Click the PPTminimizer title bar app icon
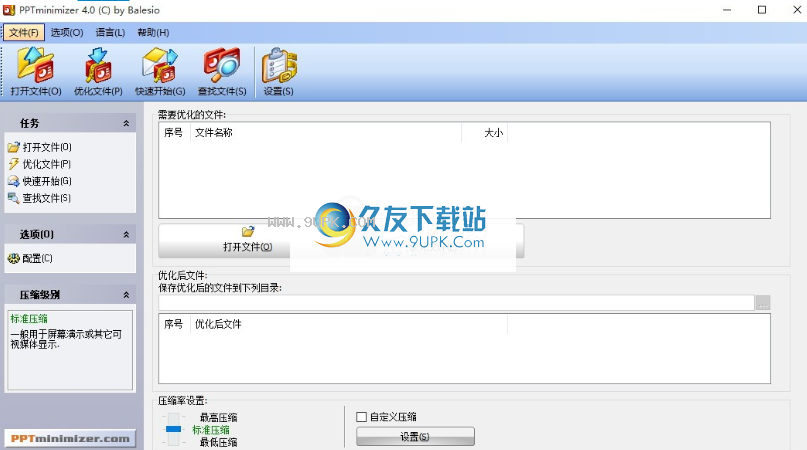 [x=9, y=10]
